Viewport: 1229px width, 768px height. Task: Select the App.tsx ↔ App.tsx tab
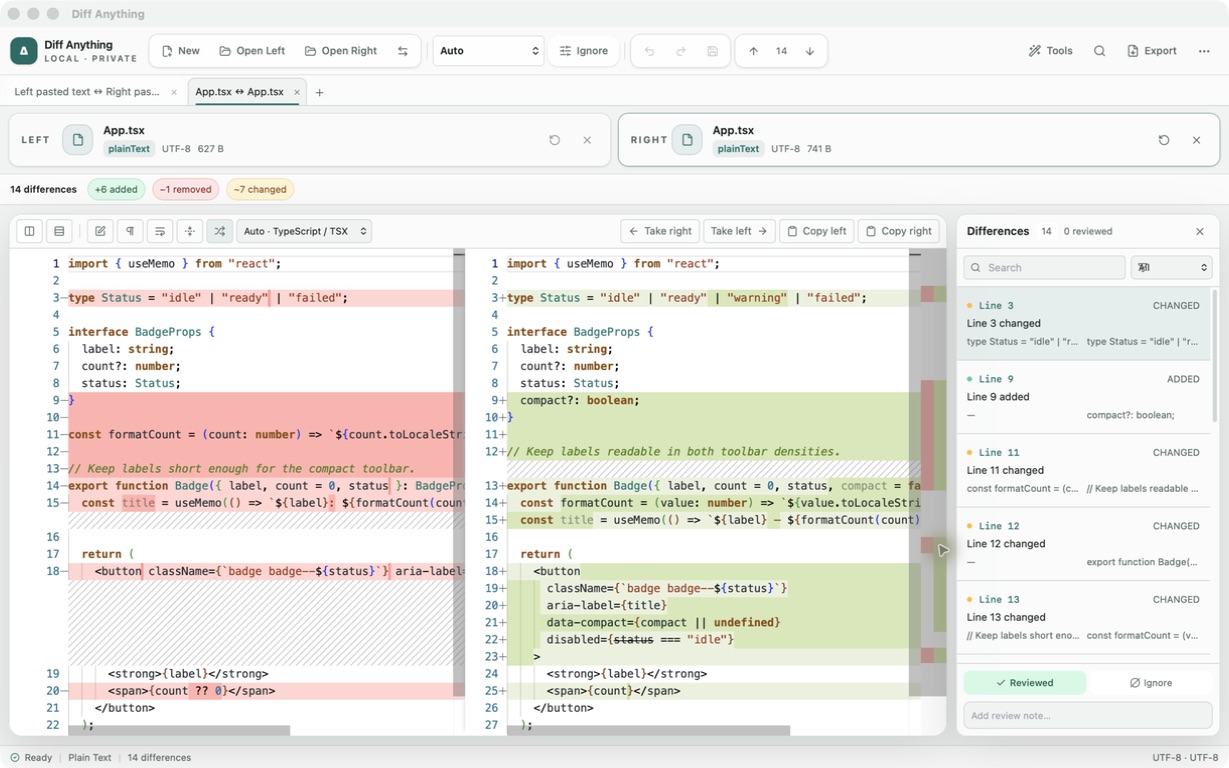pyautogui.click(x=239, y=92)
